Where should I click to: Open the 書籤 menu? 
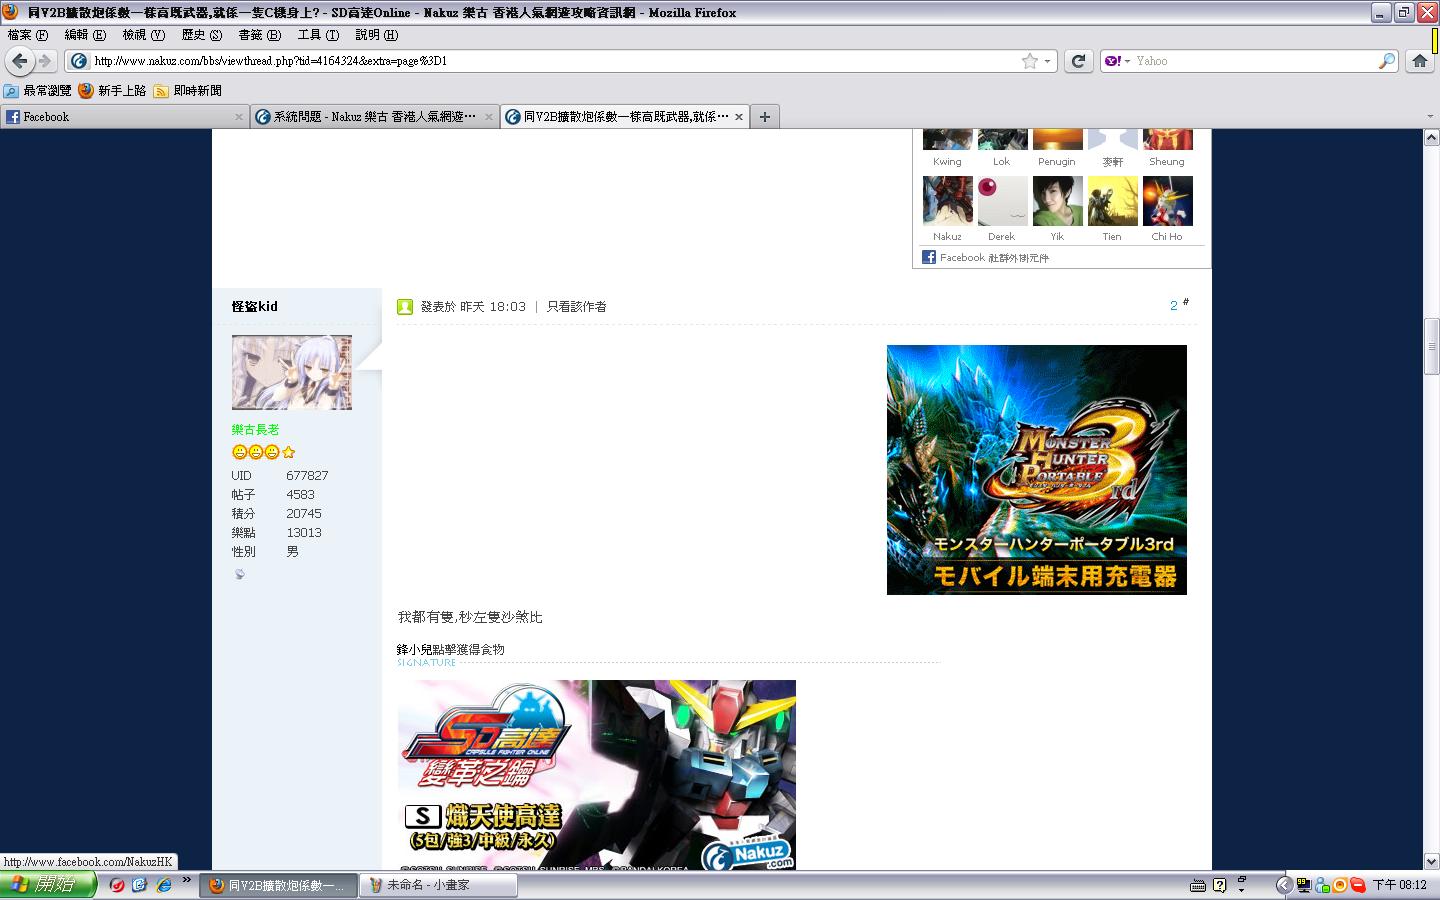pyautogui.click(x=258, y=35)
